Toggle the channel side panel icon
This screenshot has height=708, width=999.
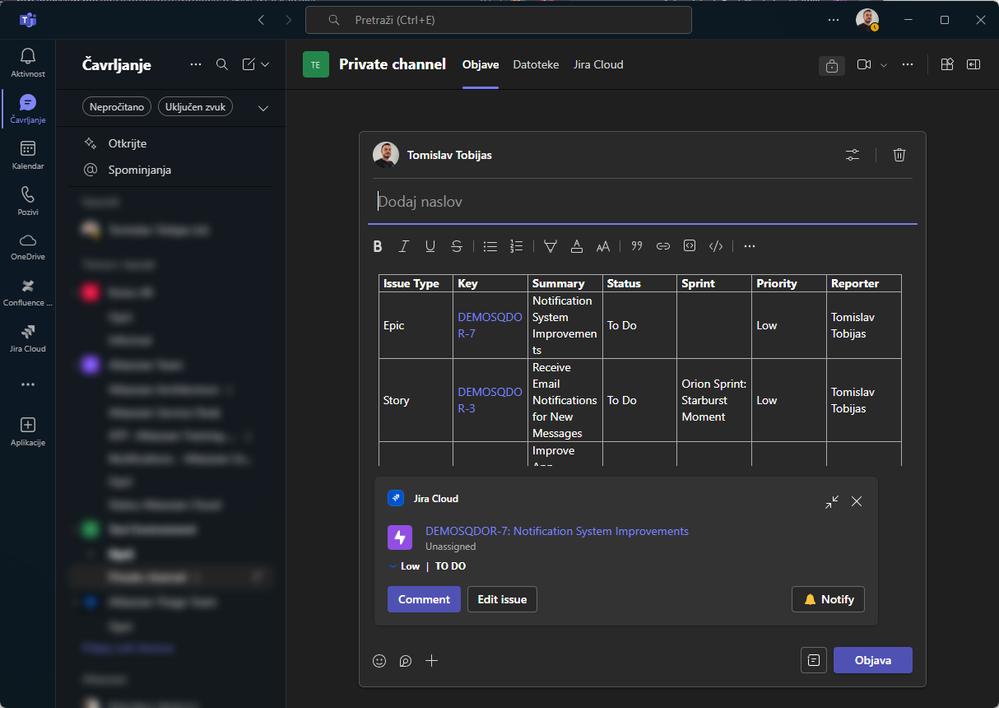(x=974, y=64)
